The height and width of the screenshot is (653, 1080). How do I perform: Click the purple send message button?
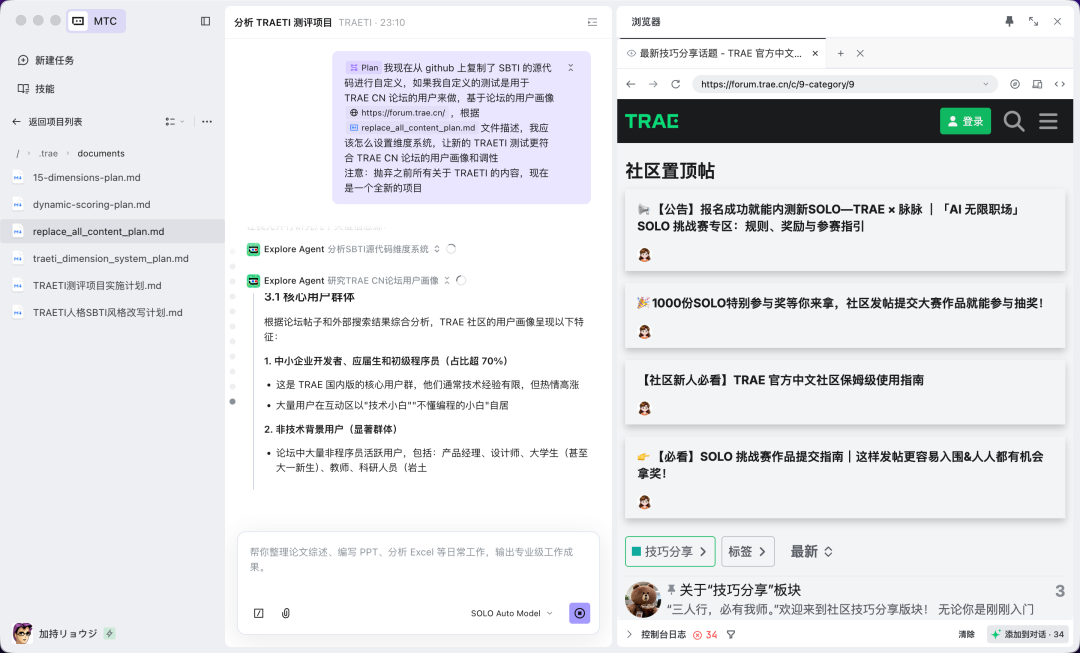point(579,613)
